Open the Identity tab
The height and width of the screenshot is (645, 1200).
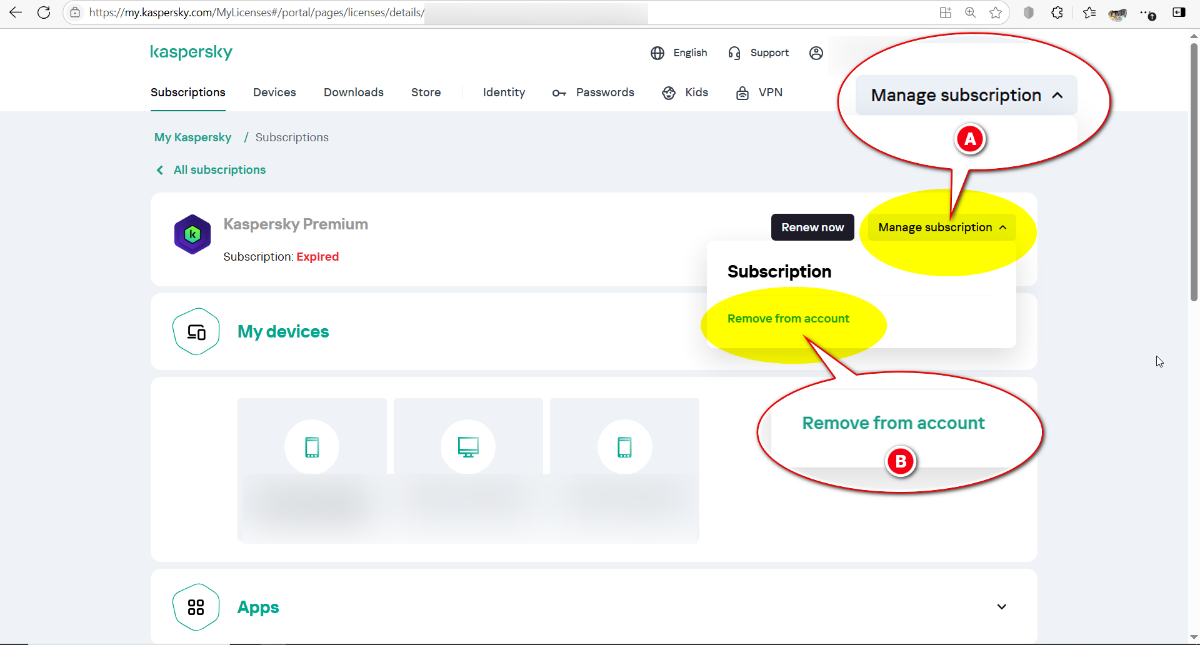504,92
